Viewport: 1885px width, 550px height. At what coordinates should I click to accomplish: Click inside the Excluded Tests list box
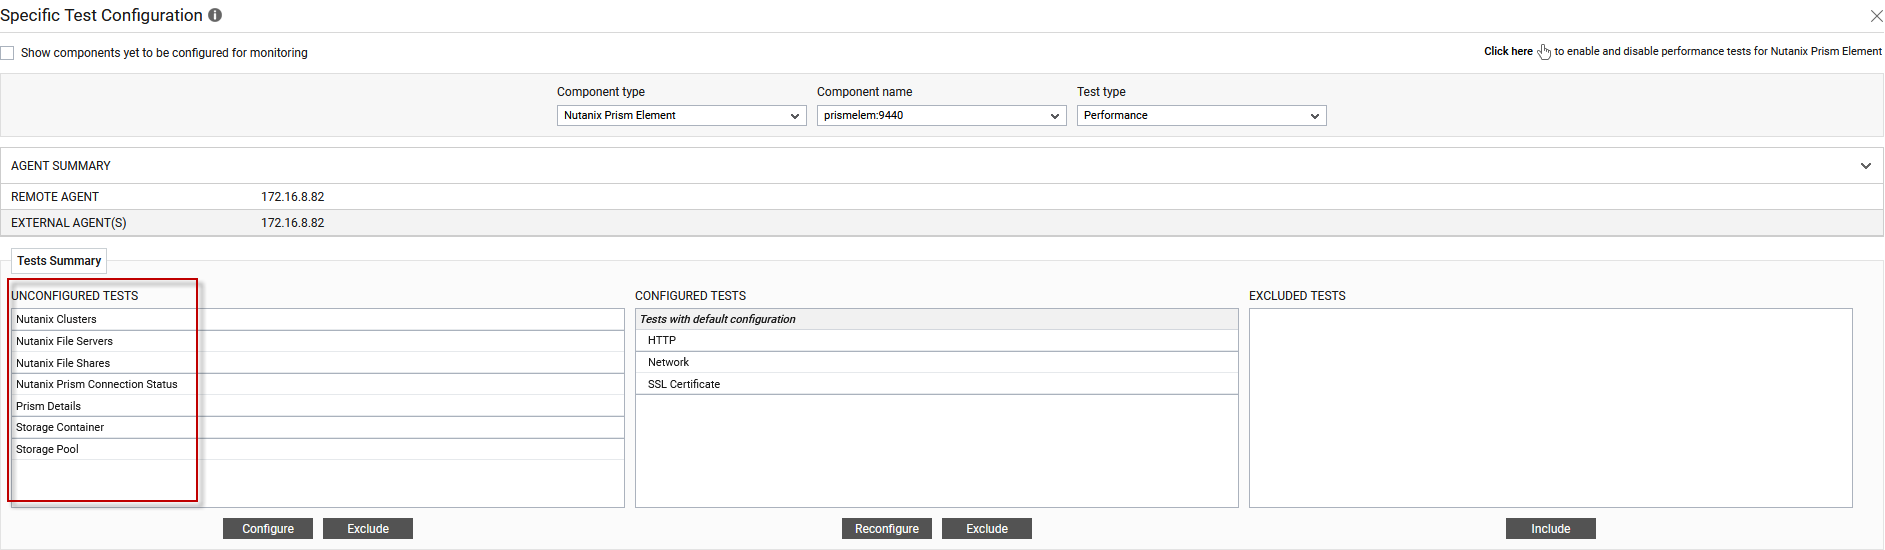coord(1551,408)
